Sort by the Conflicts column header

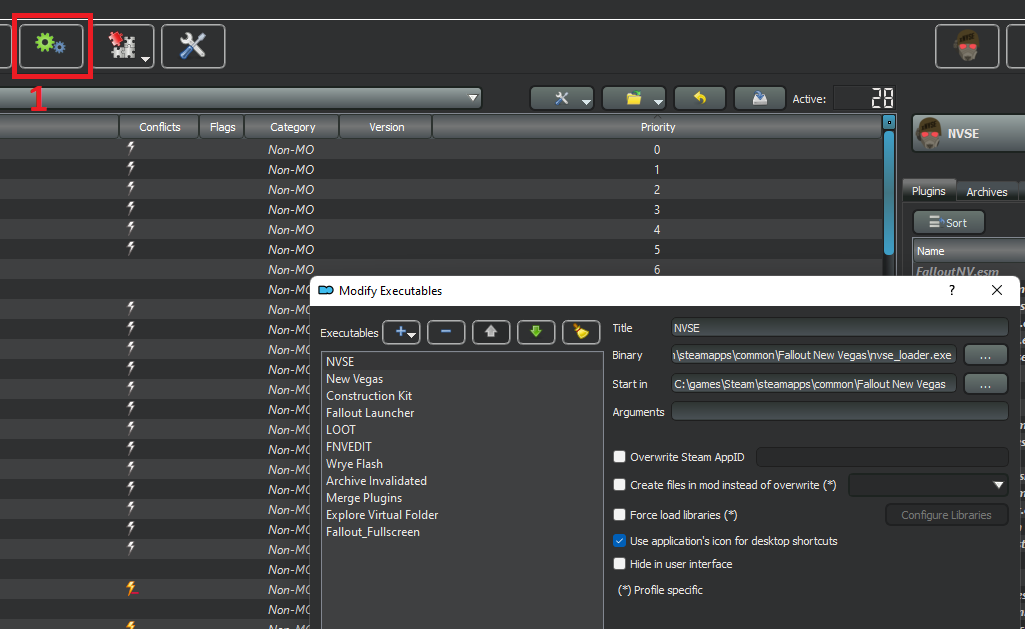coord(160,127)
